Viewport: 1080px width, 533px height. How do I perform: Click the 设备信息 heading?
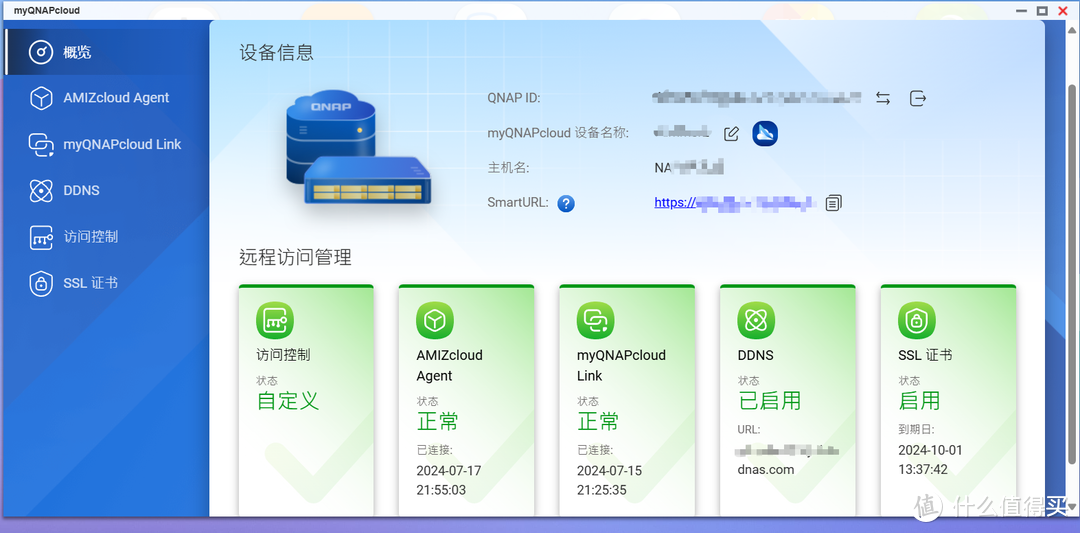coord(277,52)
